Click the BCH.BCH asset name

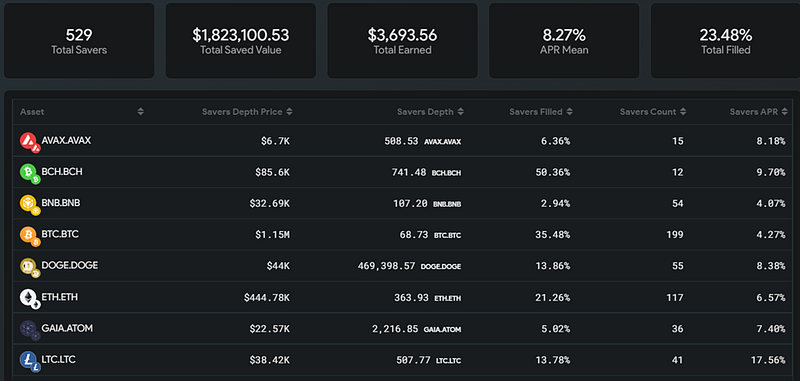coord(62,171)
